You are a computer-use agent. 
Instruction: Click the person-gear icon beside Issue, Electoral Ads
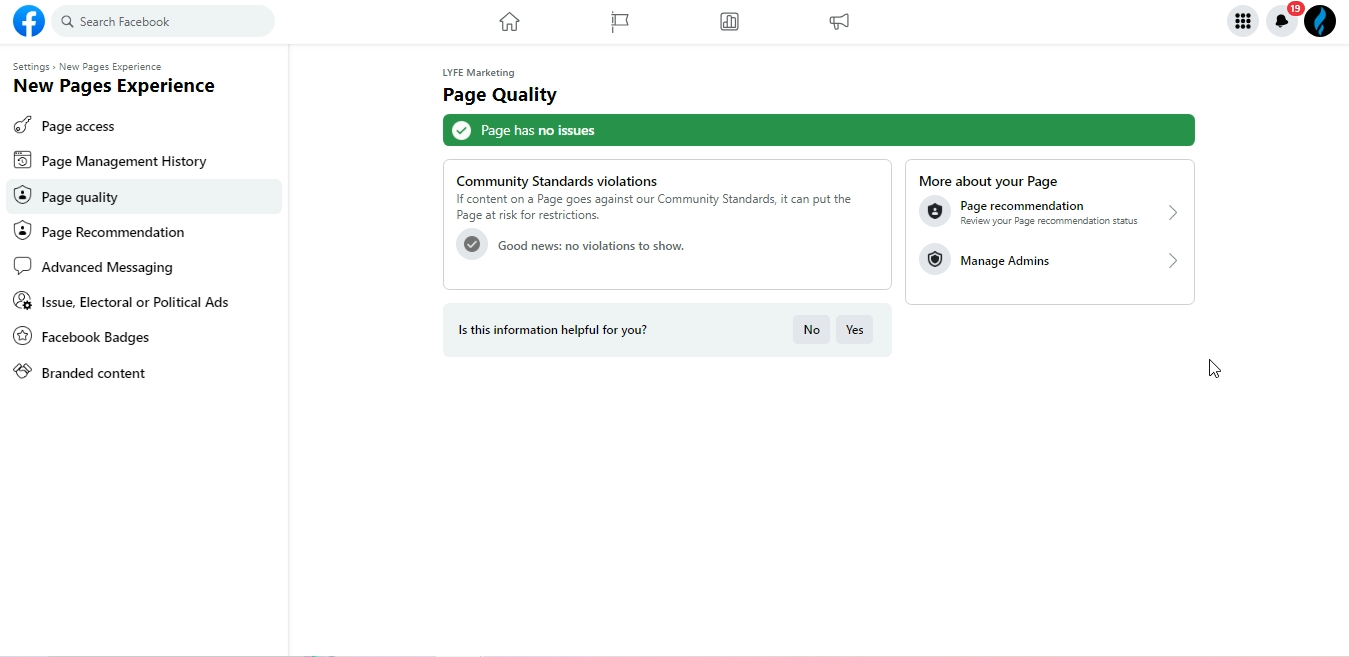click(x=23, y=301)
